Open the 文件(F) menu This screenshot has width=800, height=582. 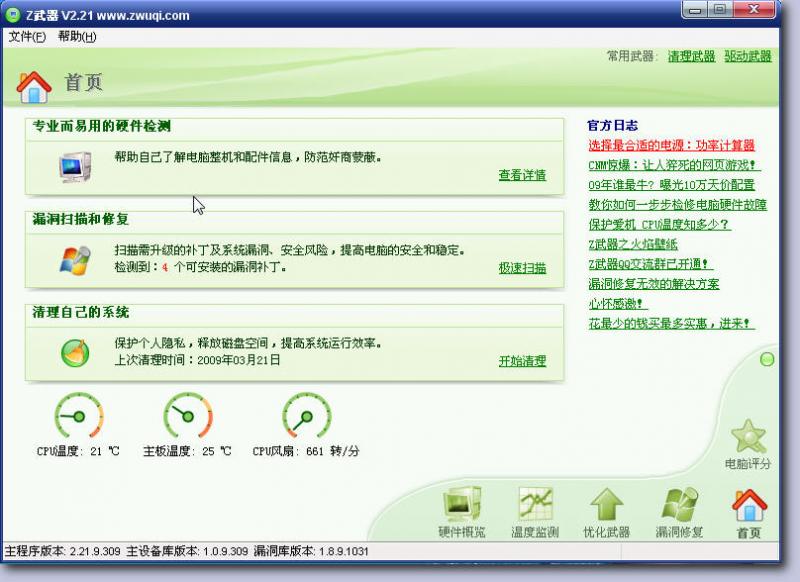click(27, 37)
